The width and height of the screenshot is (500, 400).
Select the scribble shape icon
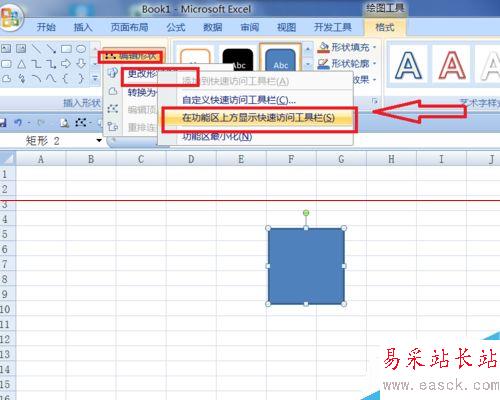pos(22,79)
